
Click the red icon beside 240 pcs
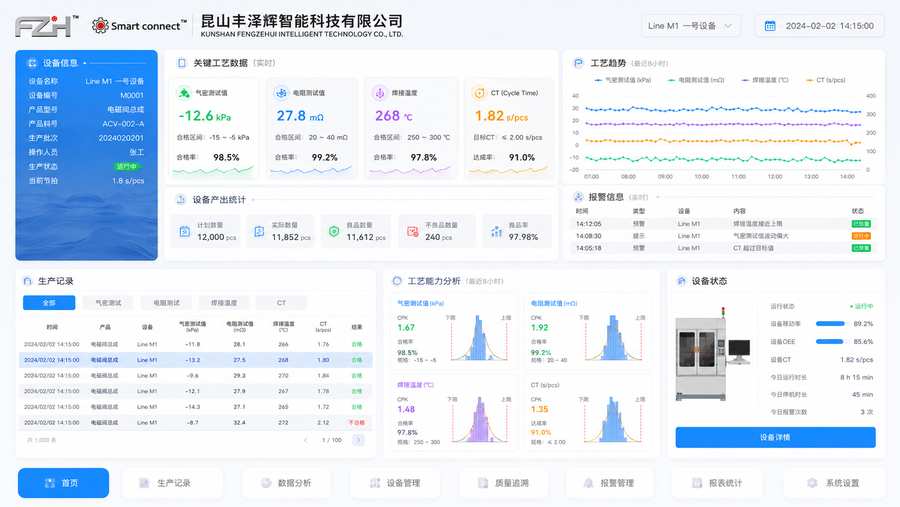click(x=413, y=231)
